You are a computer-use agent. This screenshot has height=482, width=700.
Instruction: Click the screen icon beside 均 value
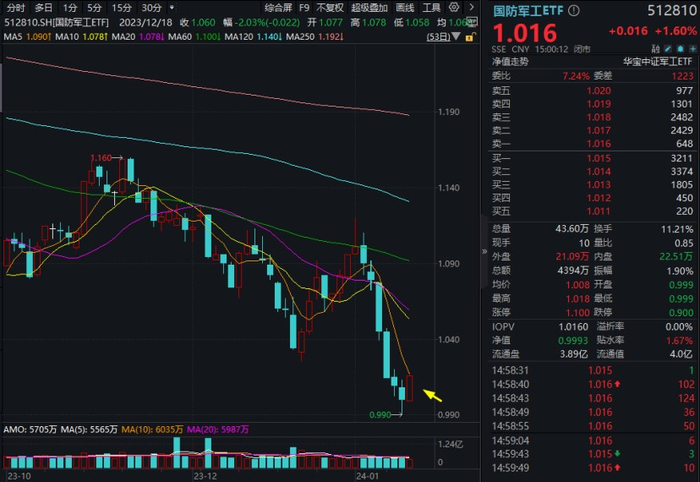pyautogui.click(x=472, y=22)
